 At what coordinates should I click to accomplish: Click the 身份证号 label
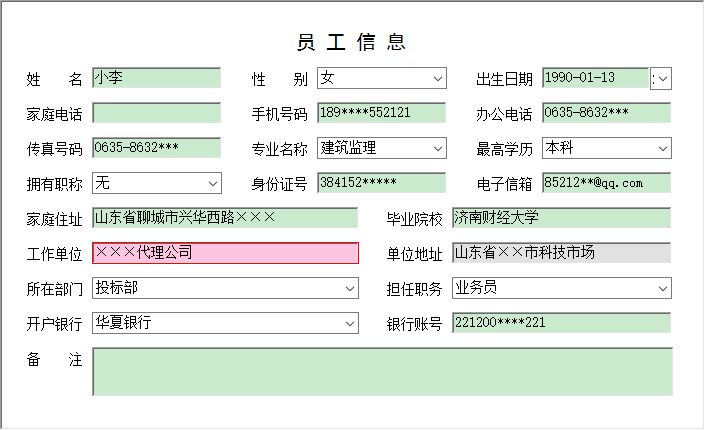279,184
